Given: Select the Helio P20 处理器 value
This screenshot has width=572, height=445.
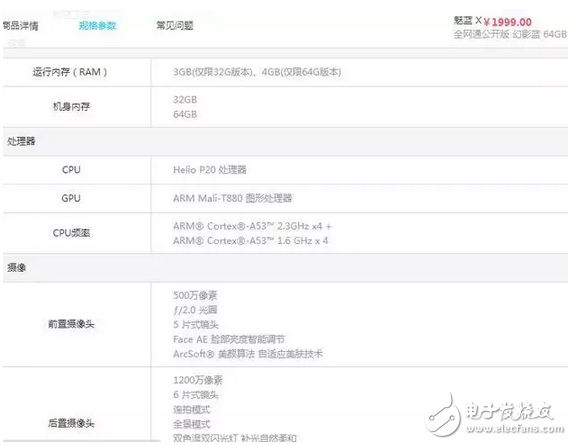Looking at the screenshot, I should coord(210,170).
